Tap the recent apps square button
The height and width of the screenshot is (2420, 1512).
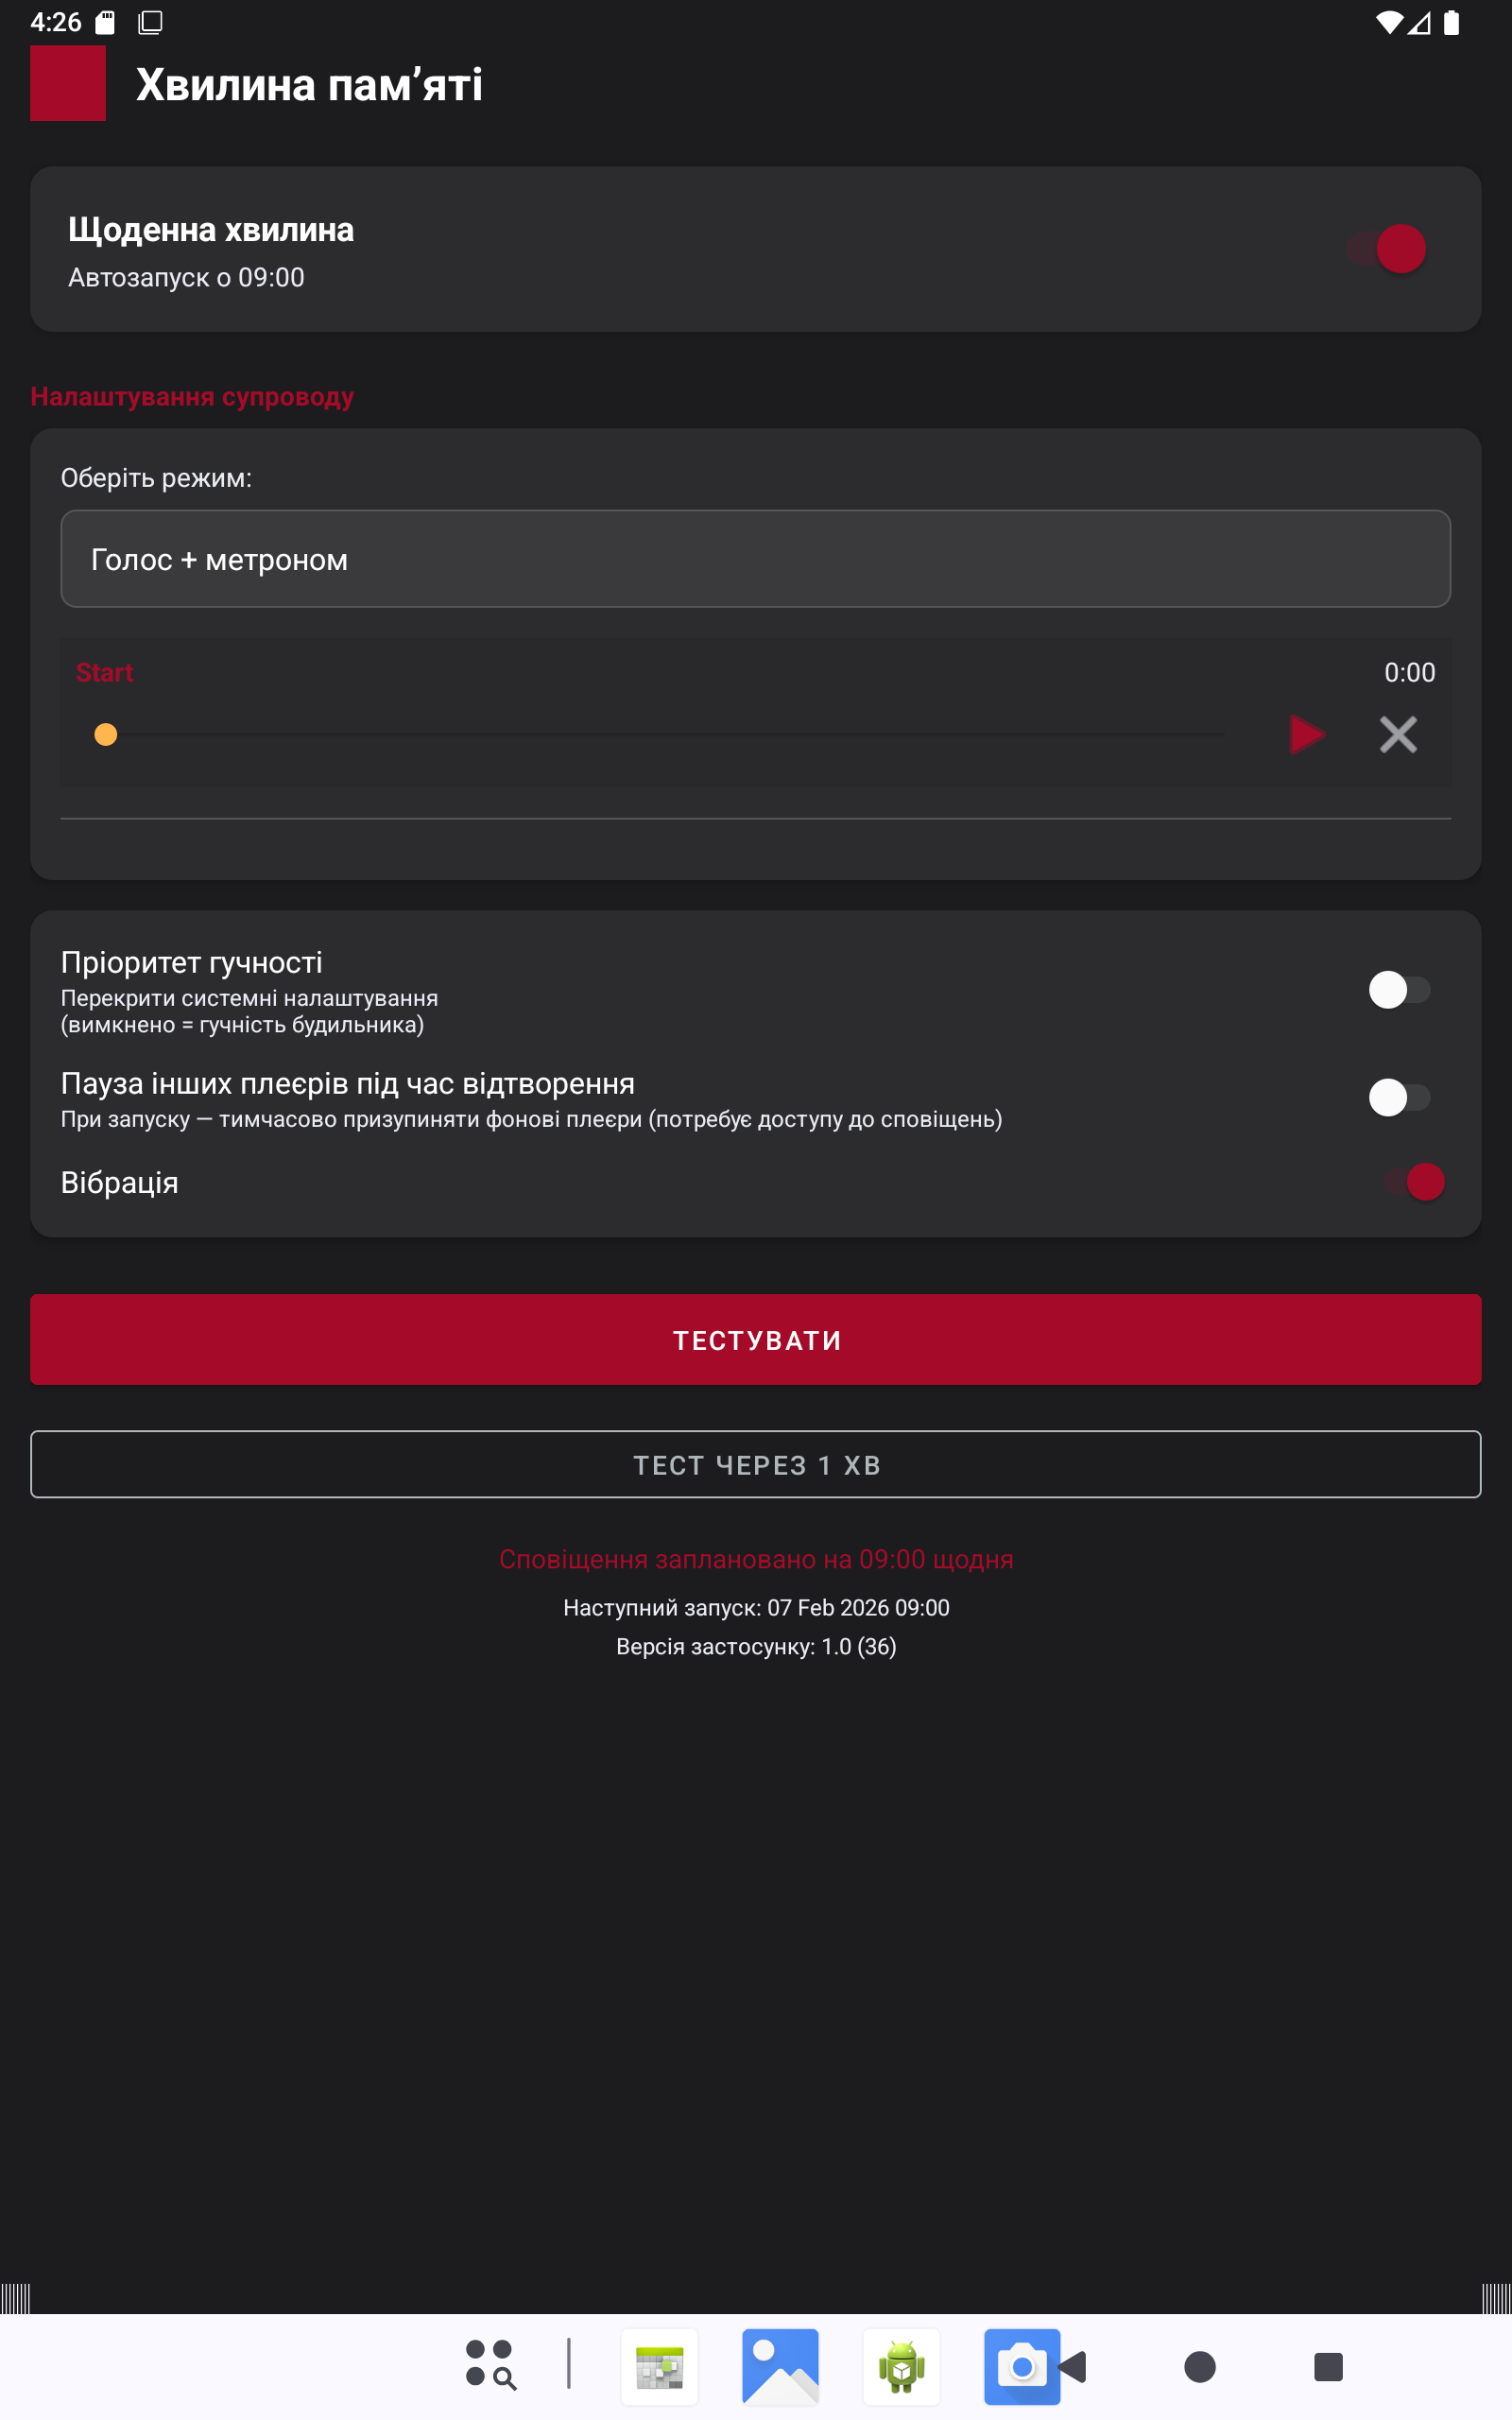coord(1328,2366)
